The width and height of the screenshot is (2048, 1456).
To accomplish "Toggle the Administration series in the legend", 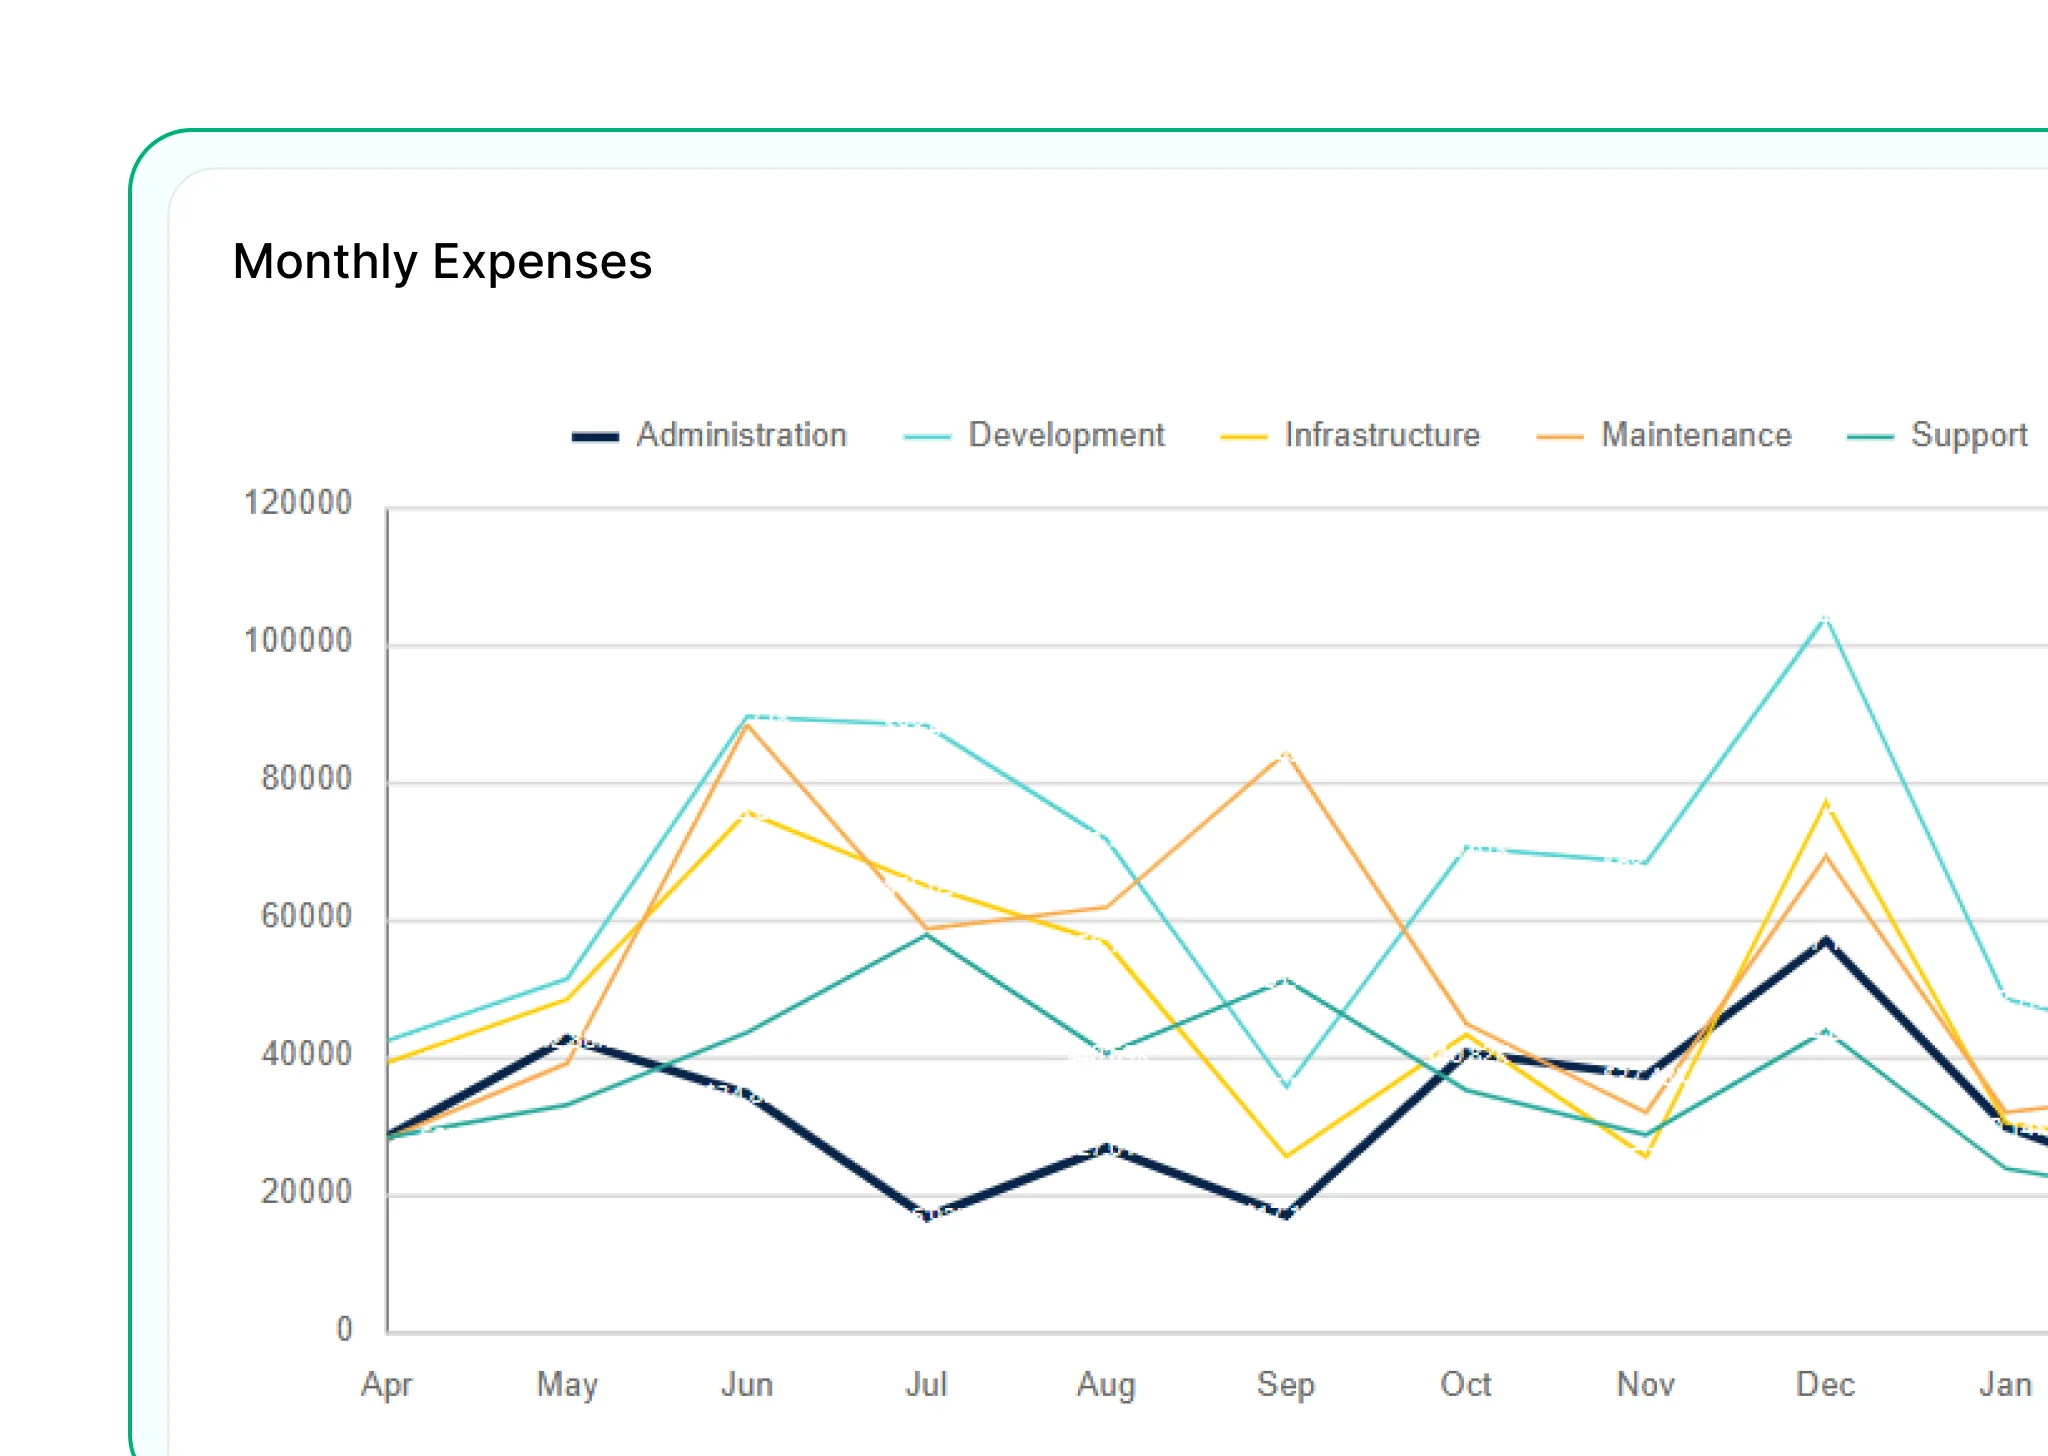I will 741,434.
